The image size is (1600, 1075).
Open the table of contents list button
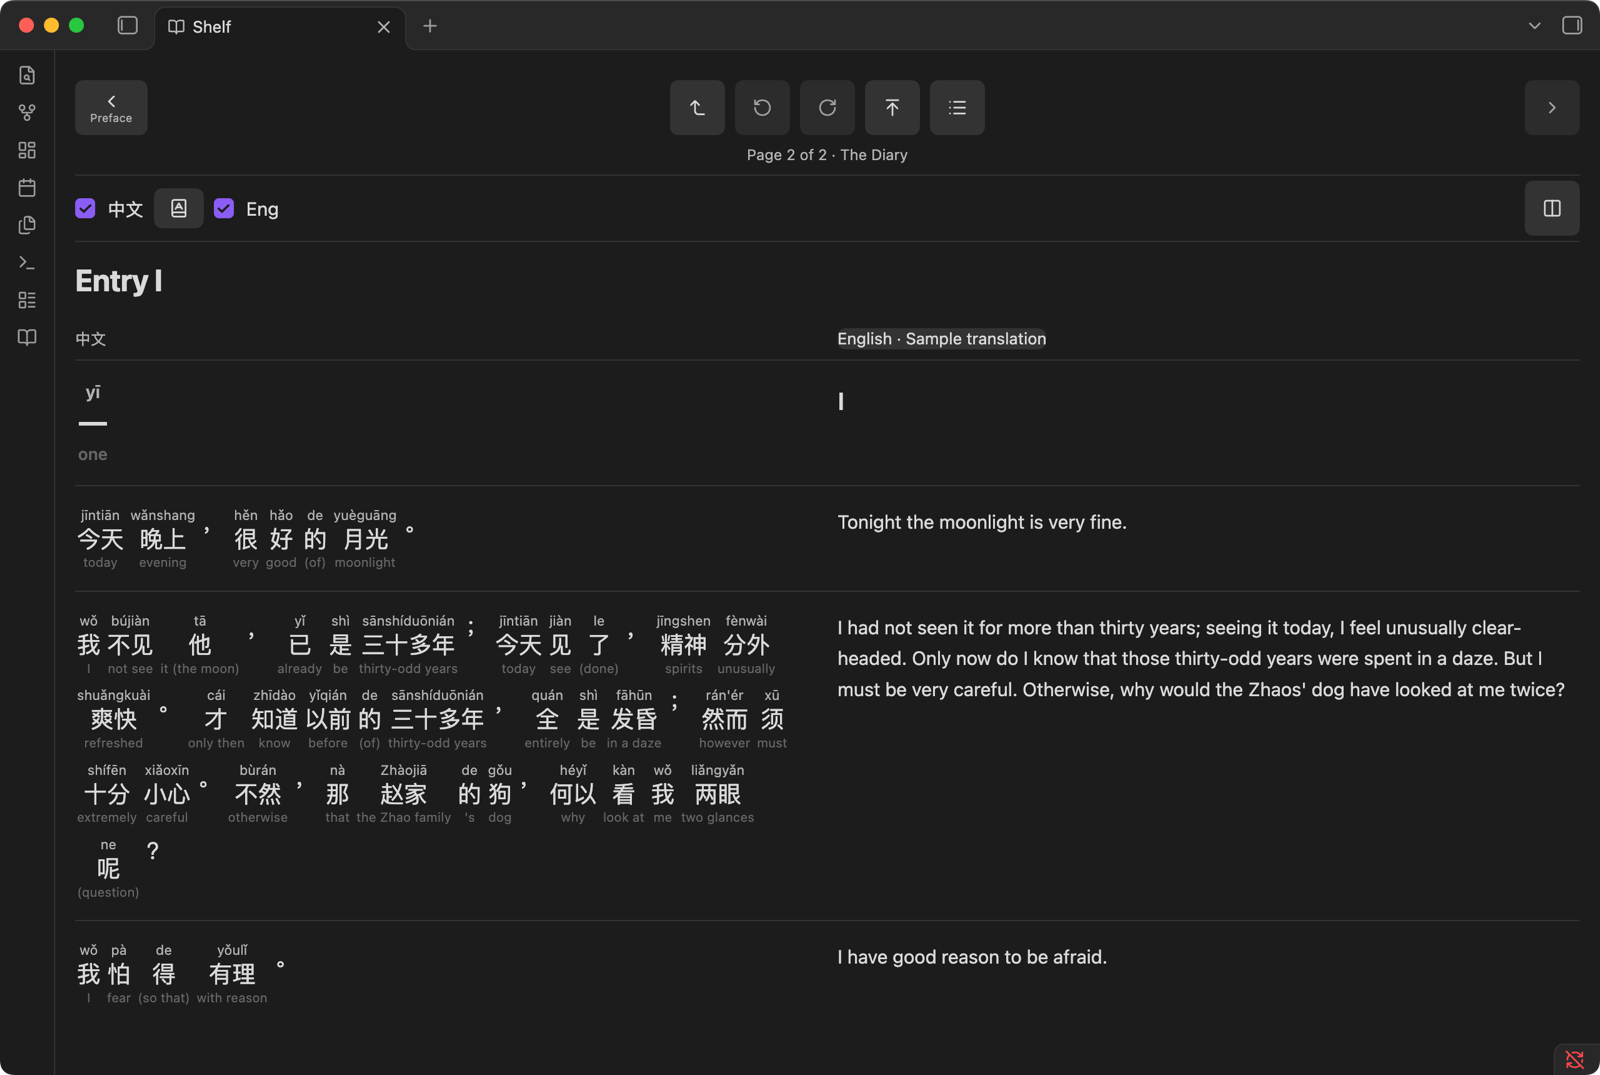tap(957, 107)
